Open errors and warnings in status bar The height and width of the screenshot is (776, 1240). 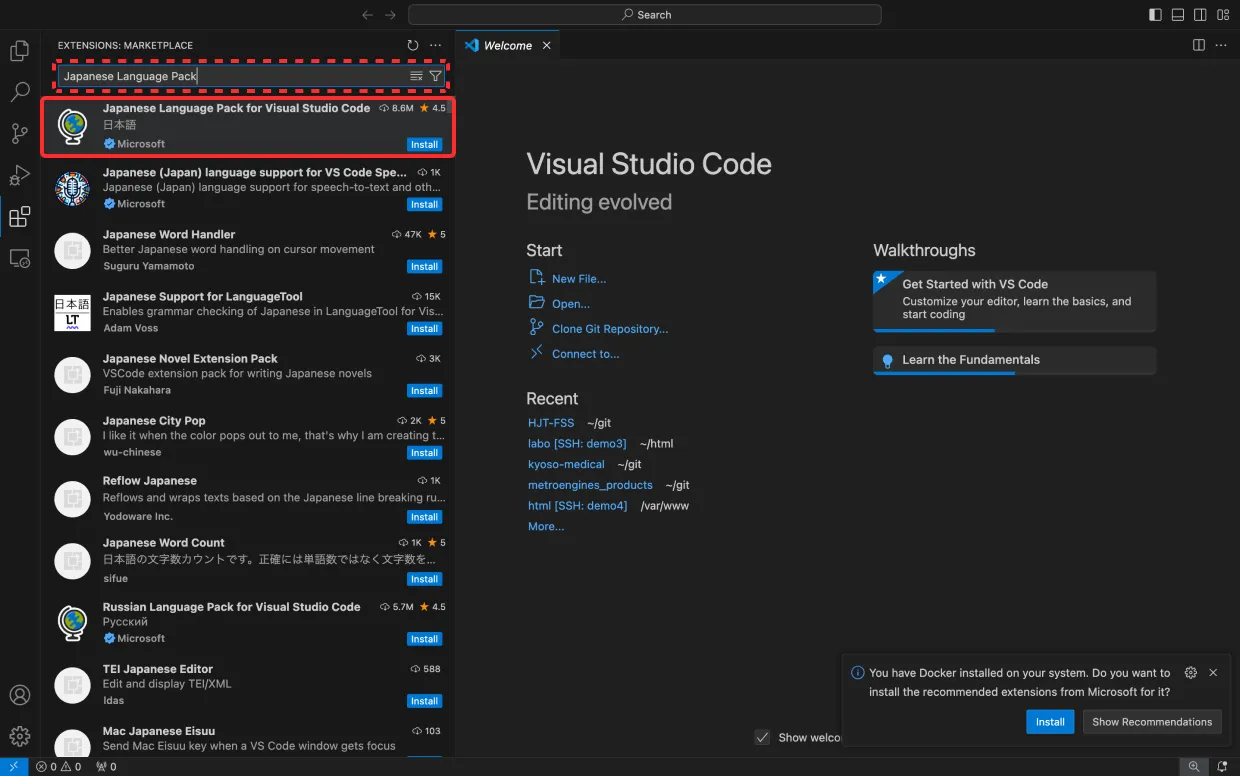[x=60, y=767]
